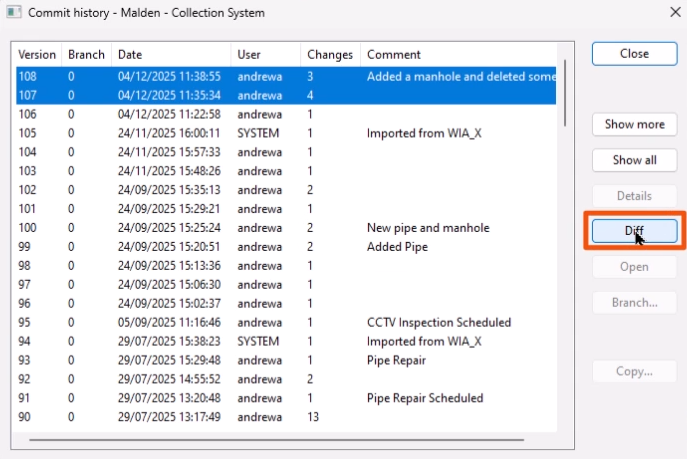Select version 103 row
Viewport: 687px width, 459px height.
click(x=286, y=171)
